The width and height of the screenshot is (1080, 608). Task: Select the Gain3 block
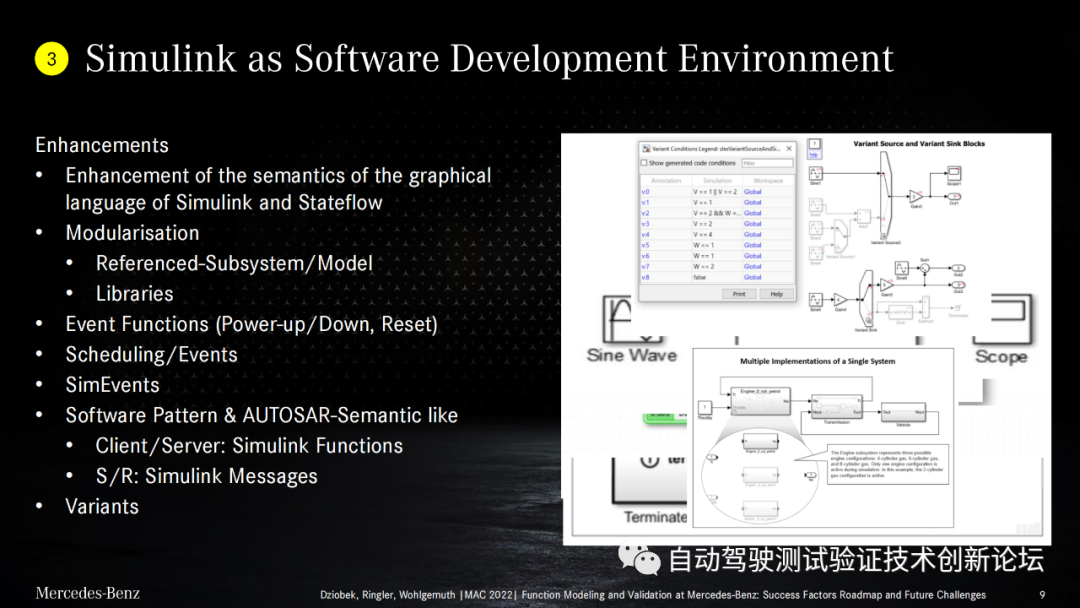click(x=916, y=197)
